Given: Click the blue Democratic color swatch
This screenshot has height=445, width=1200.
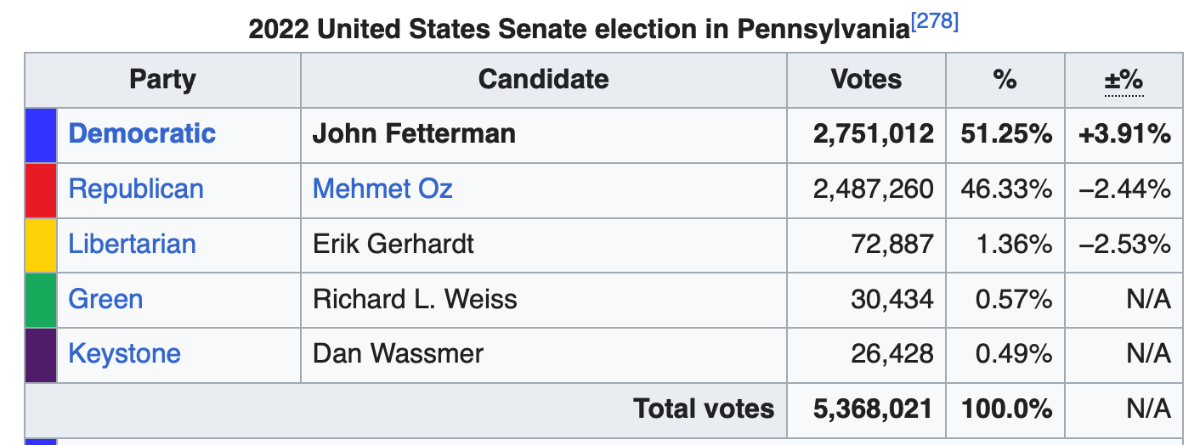Looking at the screenshot, I should pos(41,135).
